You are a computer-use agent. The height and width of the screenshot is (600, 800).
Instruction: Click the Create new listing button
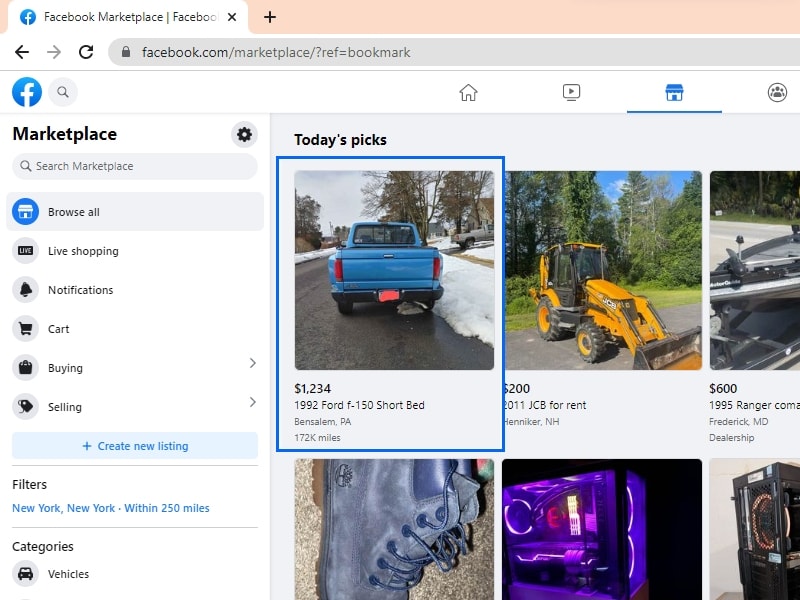tap(135, 446)
